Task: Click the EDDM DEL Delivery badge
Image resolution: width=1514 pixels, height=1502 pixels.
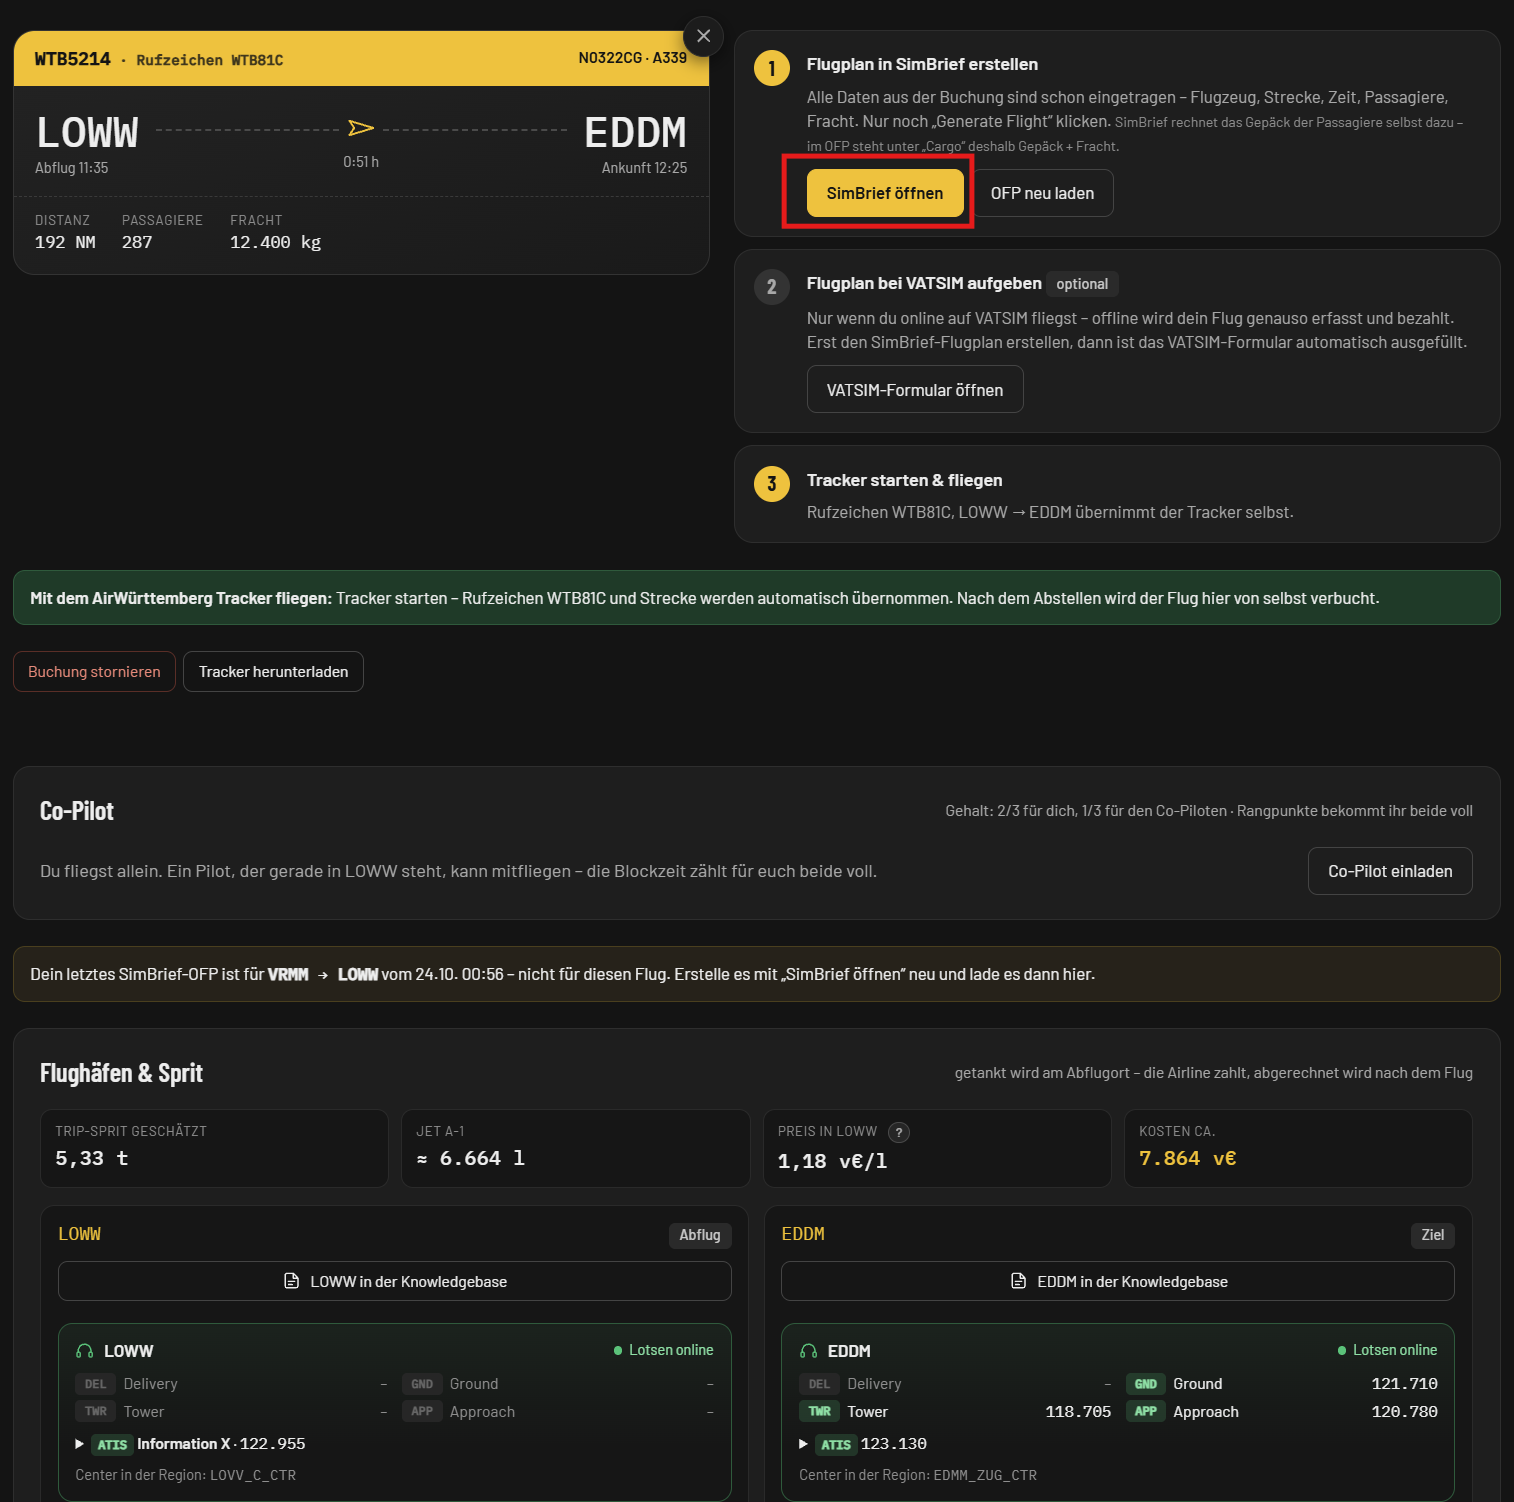Action: click(819, 1384)
